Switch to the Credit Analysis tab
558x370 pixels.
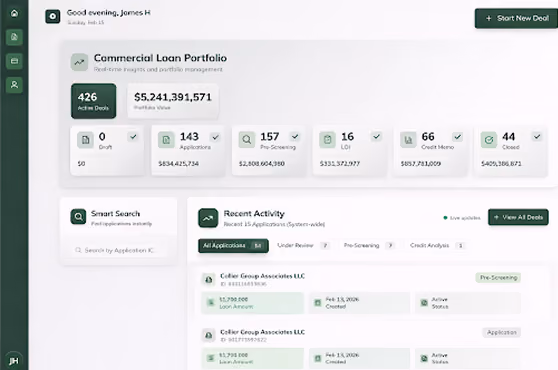[437, 245]
